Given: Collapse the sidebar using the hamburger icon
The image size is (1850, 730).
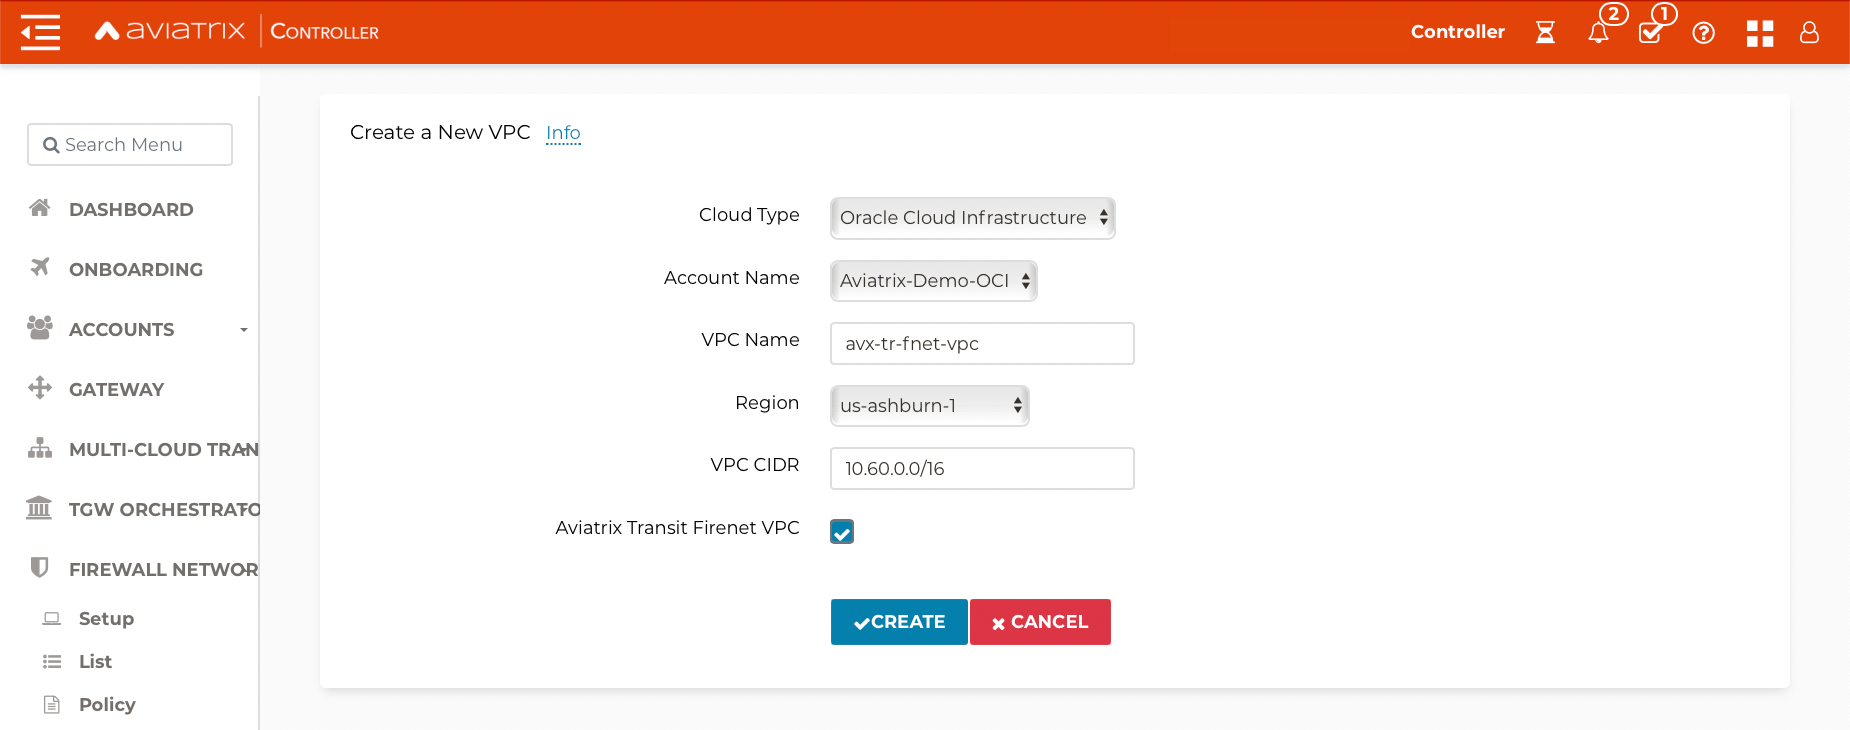Looking at the screenshot, I should [x=40, y=31].
